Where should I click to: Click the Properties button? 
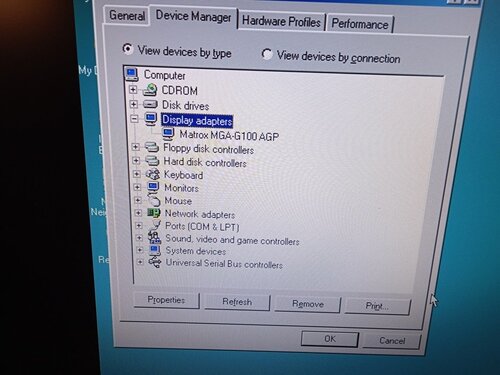coord(166,300)
